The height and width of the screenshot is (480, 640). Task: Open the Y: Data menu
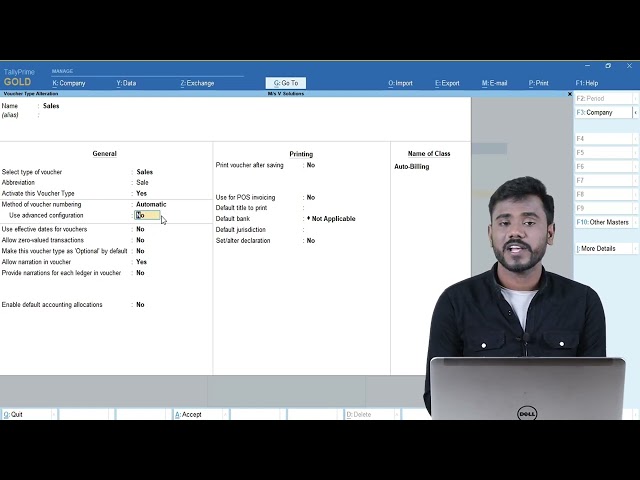point(126,83)
